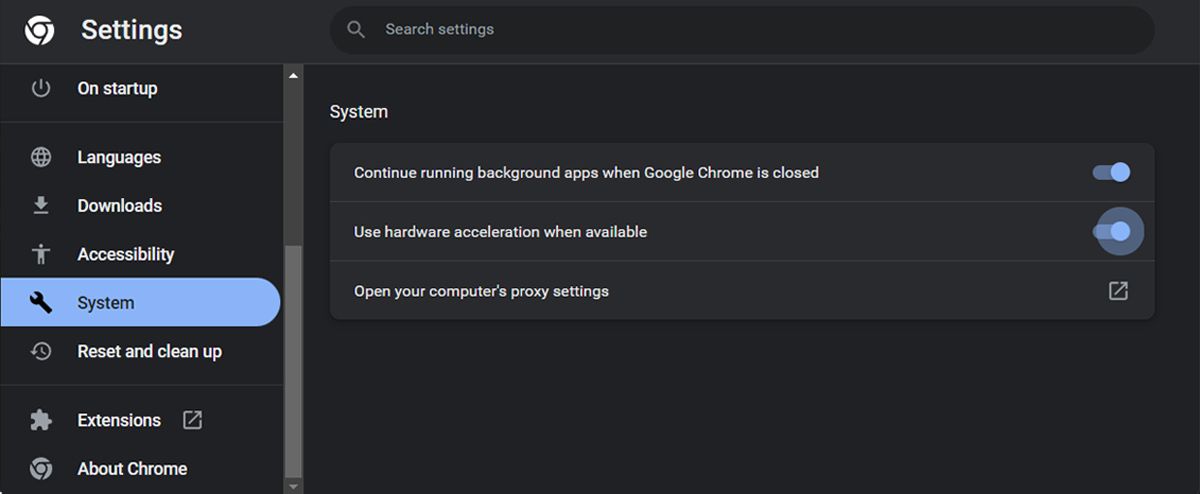This screenshot has width=1200, height=494.
Task: Toggle hardware acceleration switch off
Action: click(1111, 232)
